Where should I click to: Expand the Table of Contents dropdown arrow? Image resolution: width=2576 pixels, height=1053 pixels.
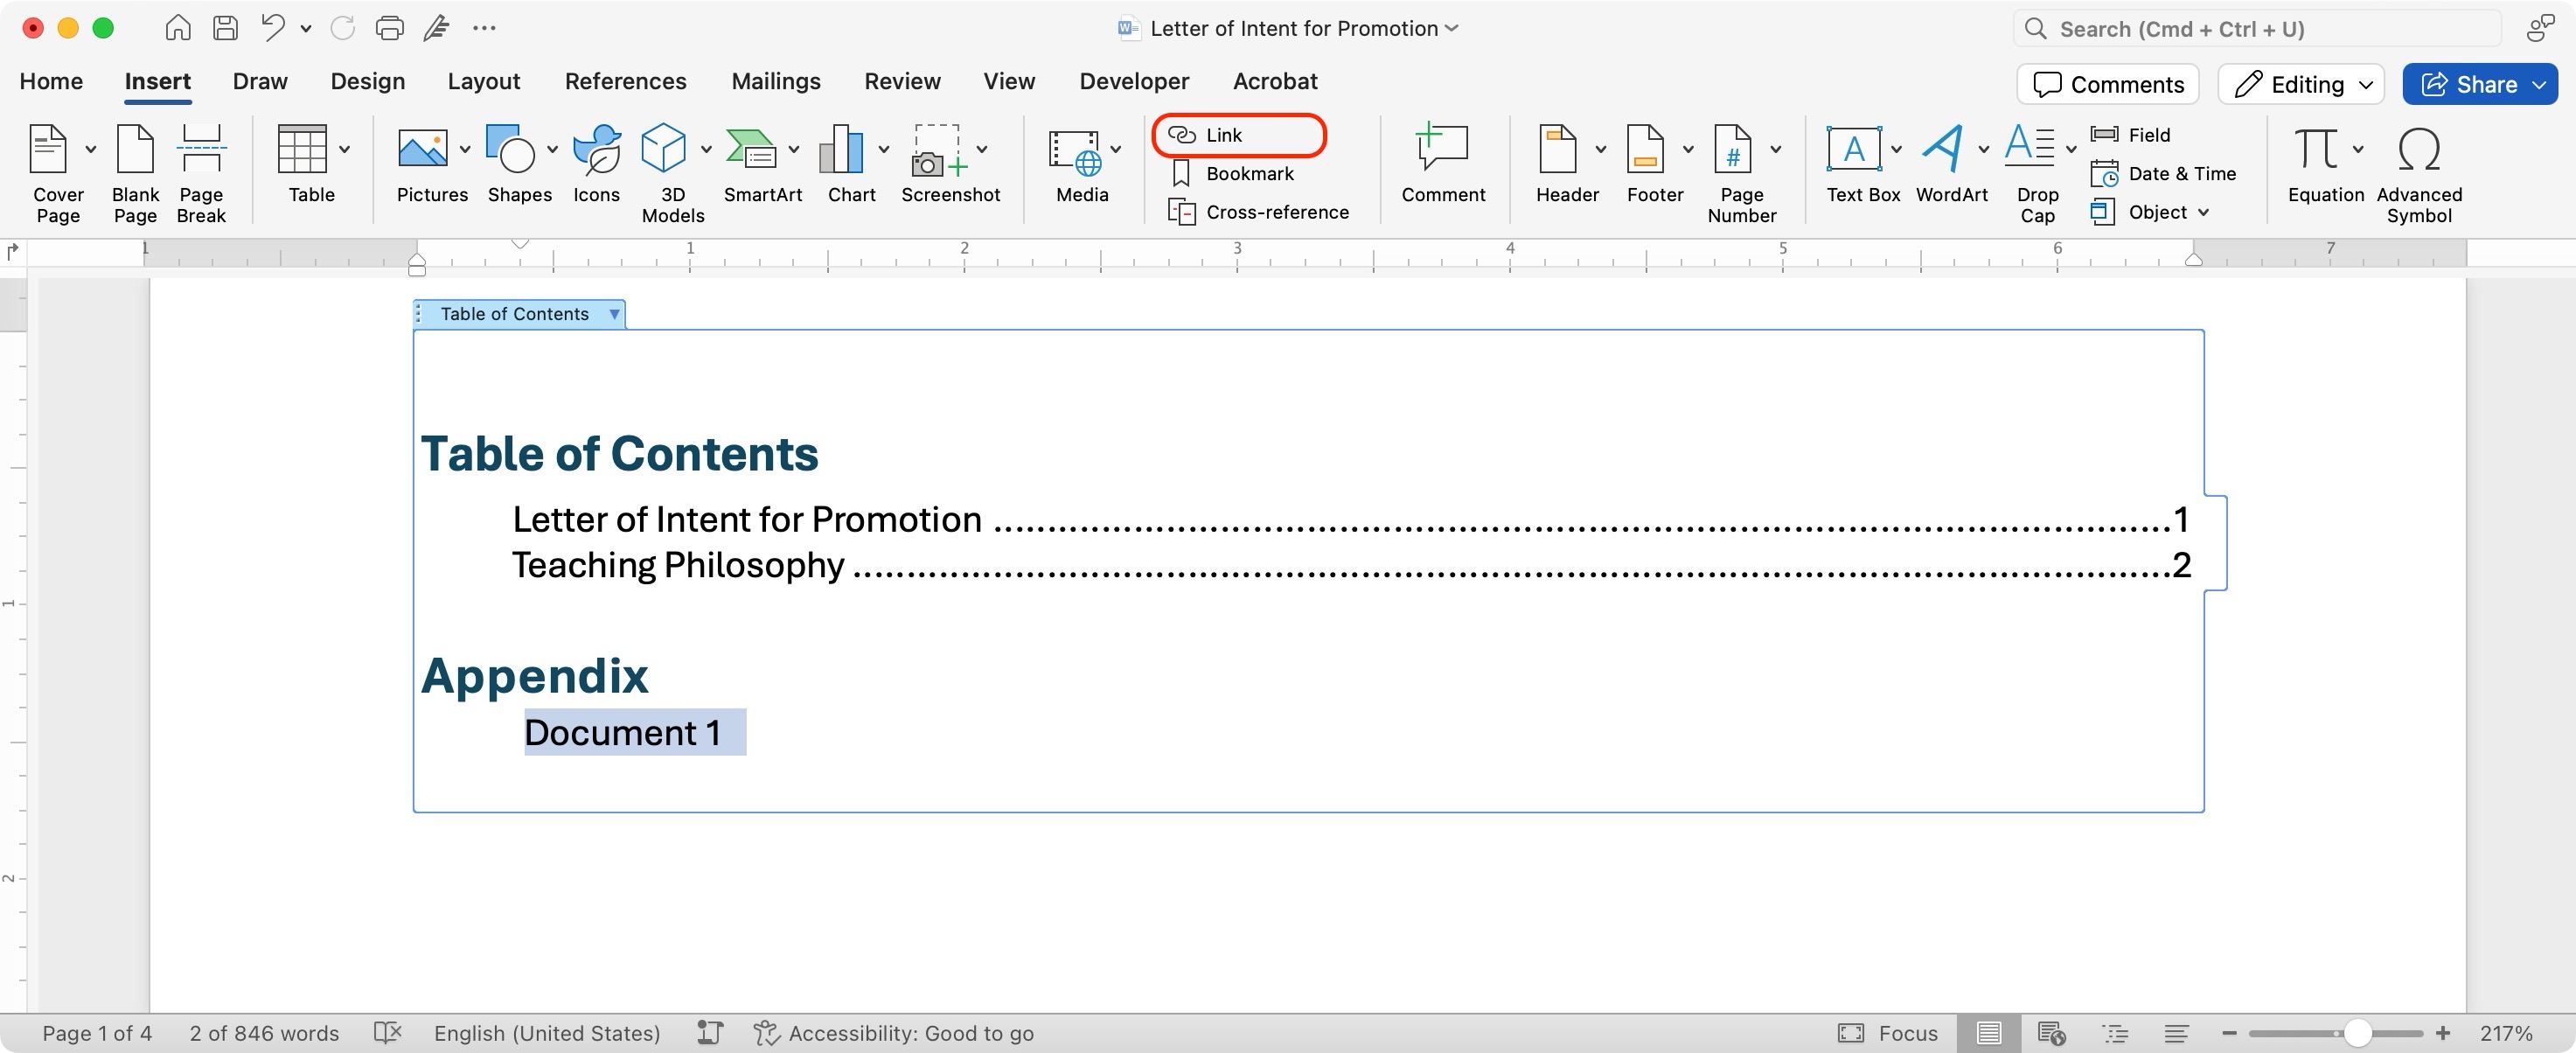(614, 314)
